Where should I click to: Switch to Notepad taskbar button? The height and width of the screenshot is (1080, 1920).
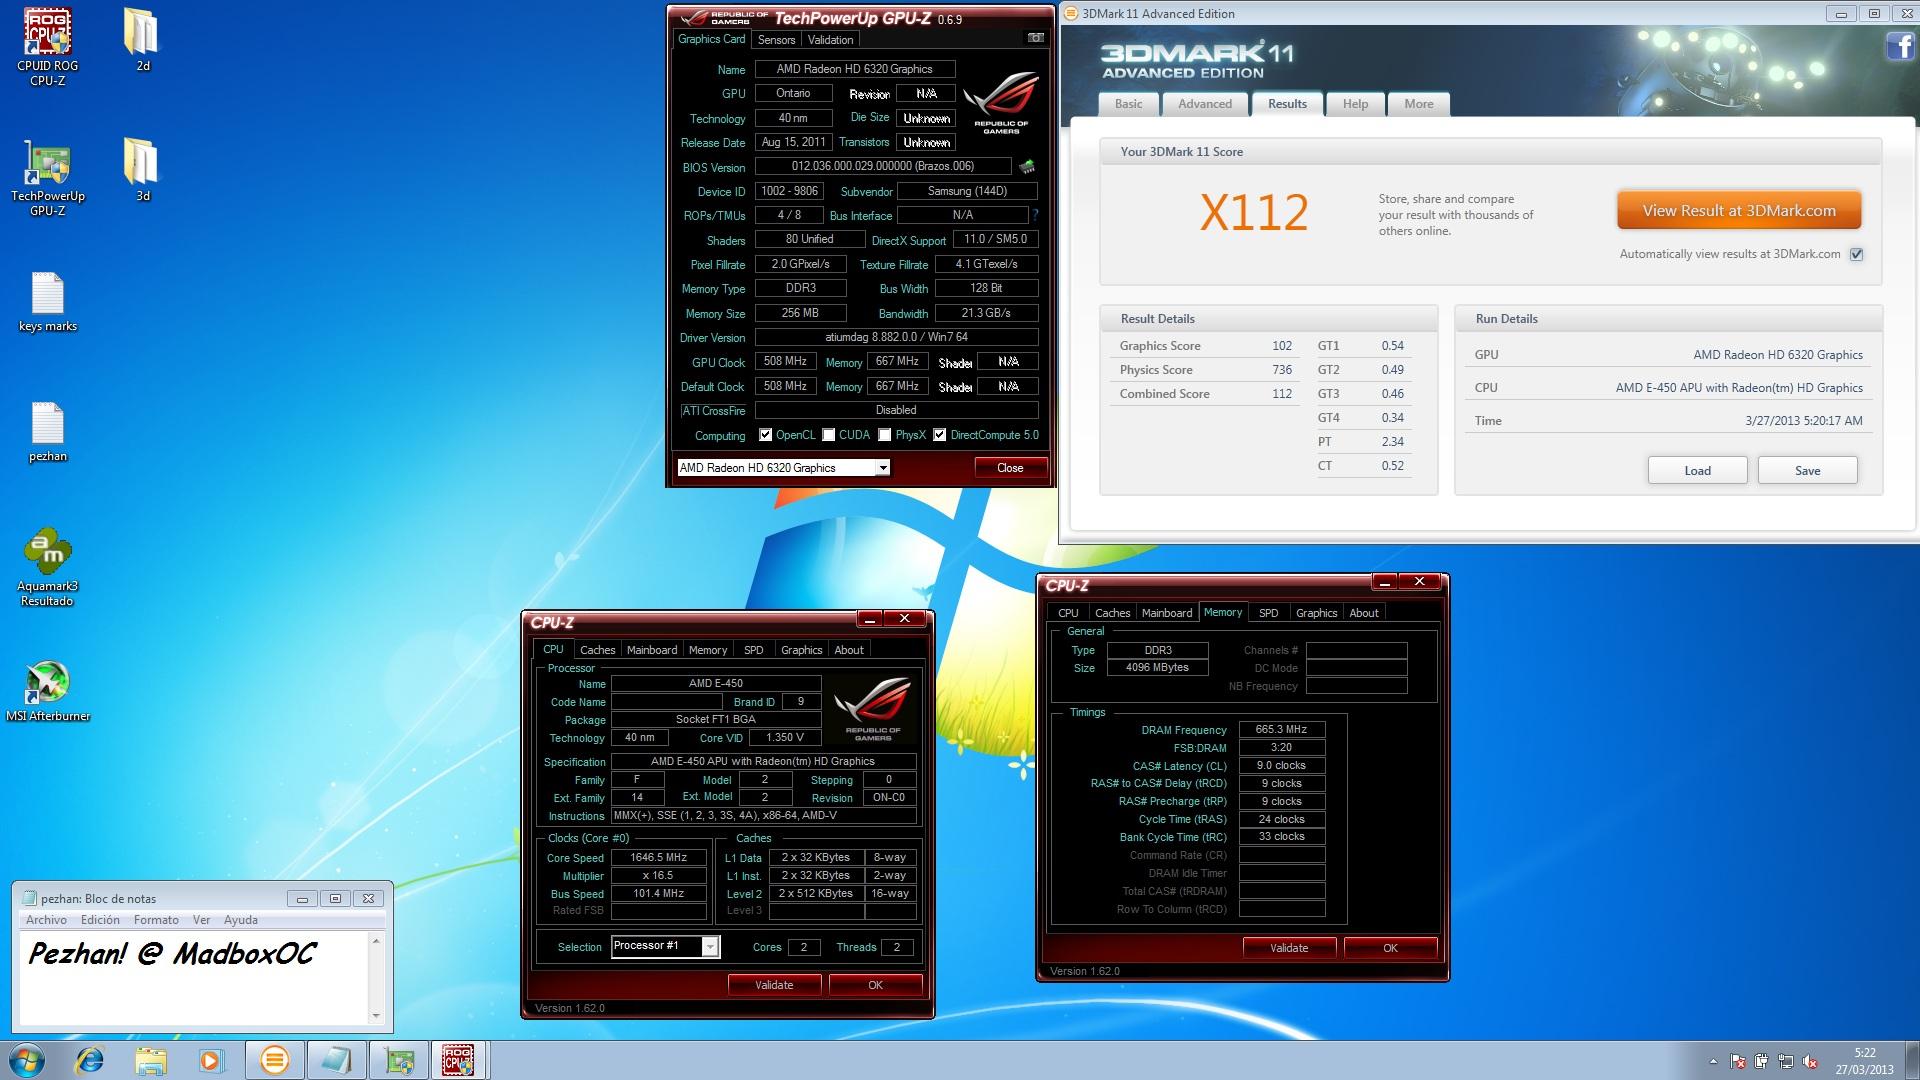[x=336, y=1060]
